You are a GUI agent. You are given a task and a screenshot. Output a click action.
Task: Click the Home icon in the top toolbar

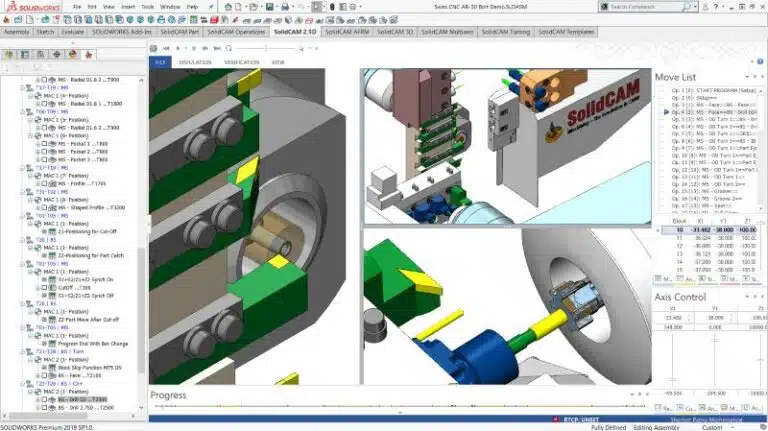(x=229, y=6)
